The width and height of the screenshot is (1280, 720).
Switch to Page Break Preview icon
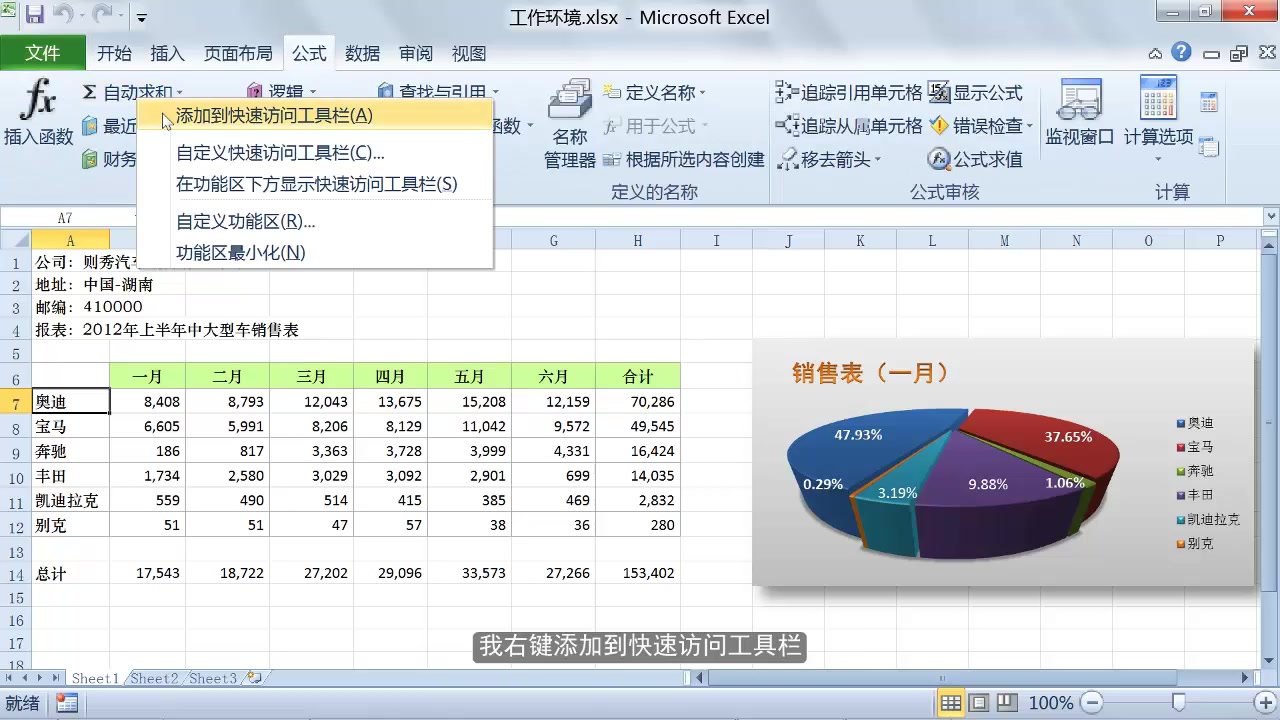point(1007,703)
